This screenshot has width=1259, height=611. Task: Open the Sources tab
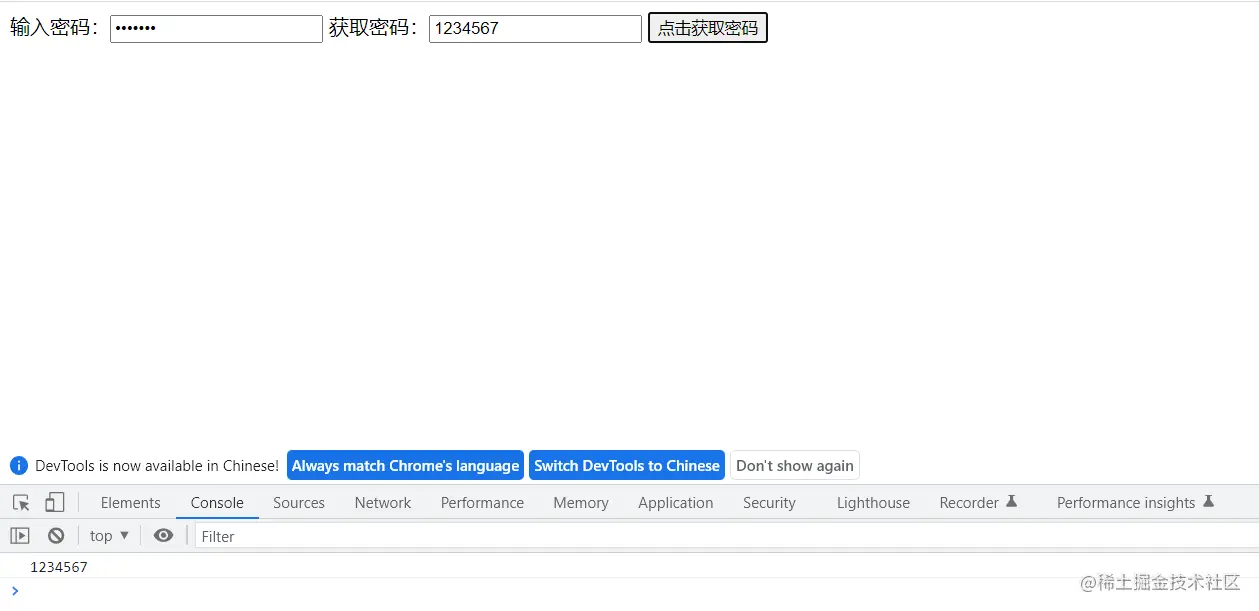(x=299, y=503)
